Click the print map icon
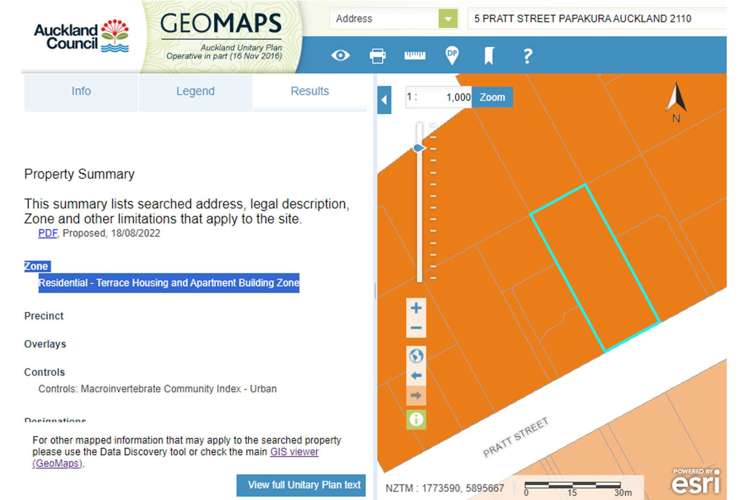750x500 pixels. click(378, 55)
